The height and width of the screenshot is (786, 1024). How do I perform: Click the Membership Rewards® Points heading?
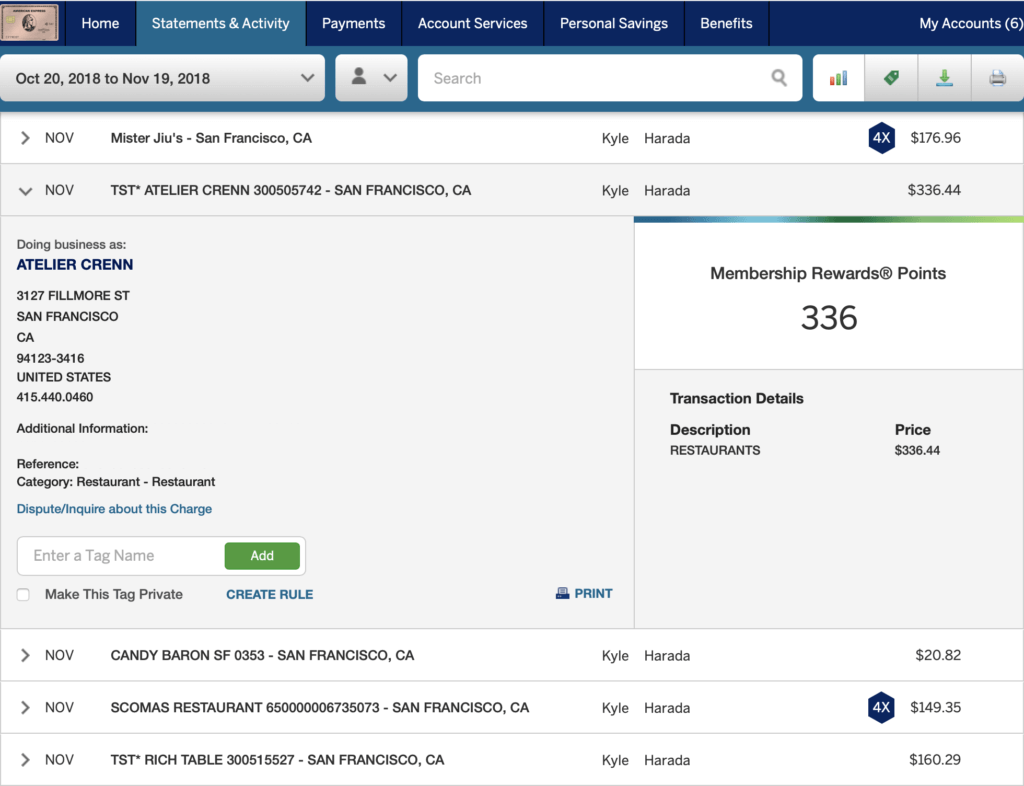828,274
